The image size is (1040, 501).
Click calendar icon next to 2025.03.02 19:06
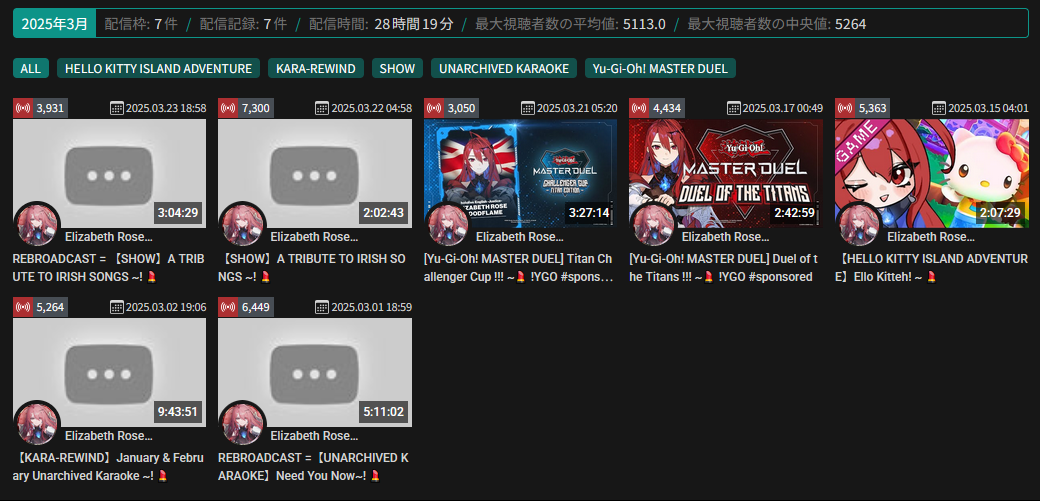pos(117,307)
